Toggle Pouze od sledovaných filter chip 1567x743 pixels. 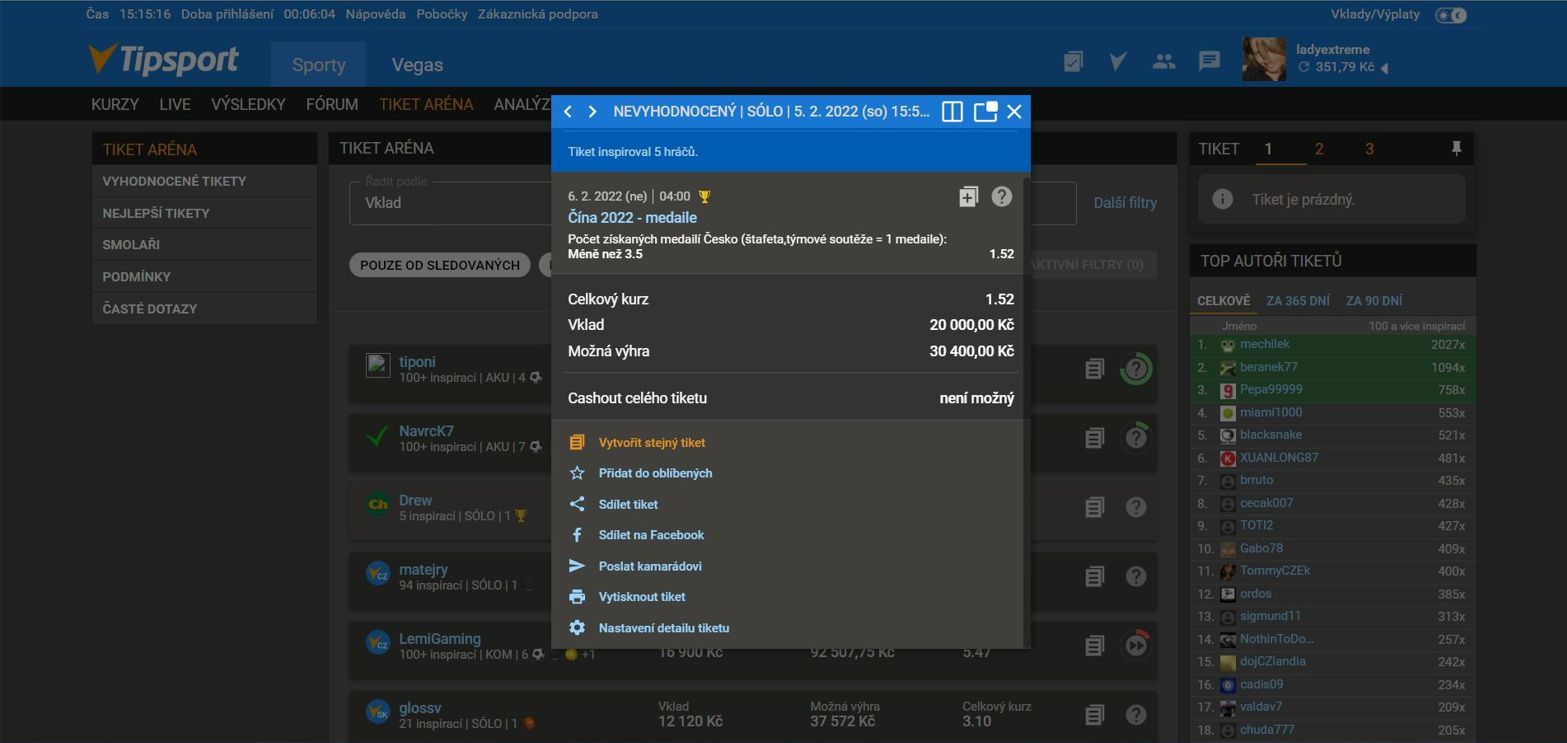click(439, 265)
